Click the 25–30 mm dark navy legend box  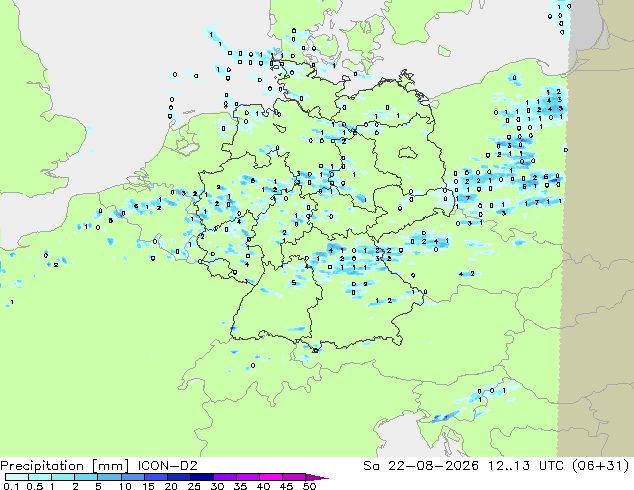(202, 477)
